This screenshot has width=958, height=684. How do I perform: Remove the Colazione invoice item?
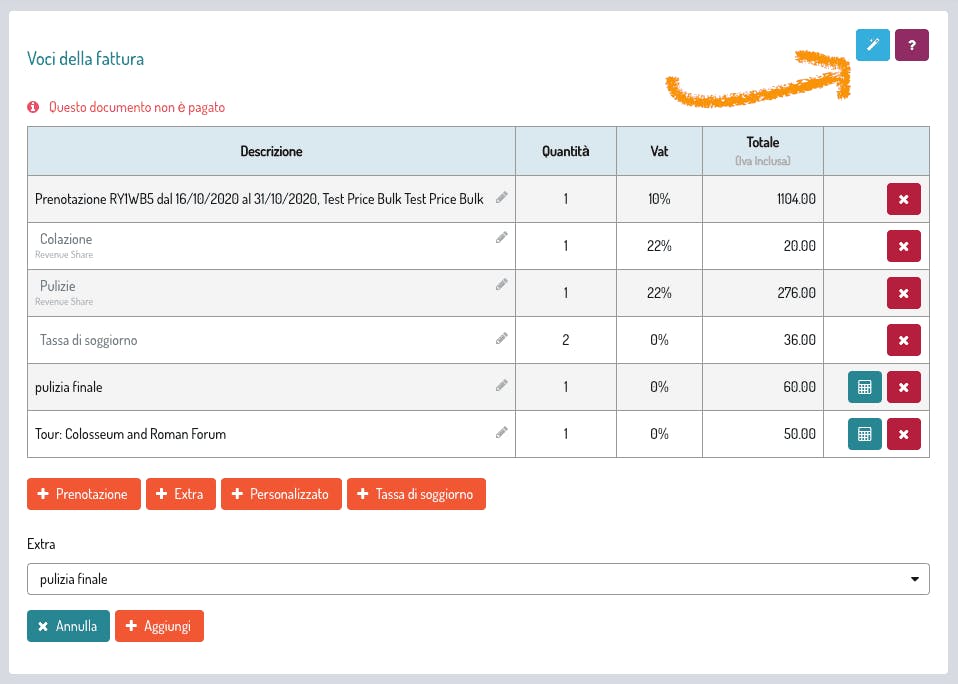903,246
